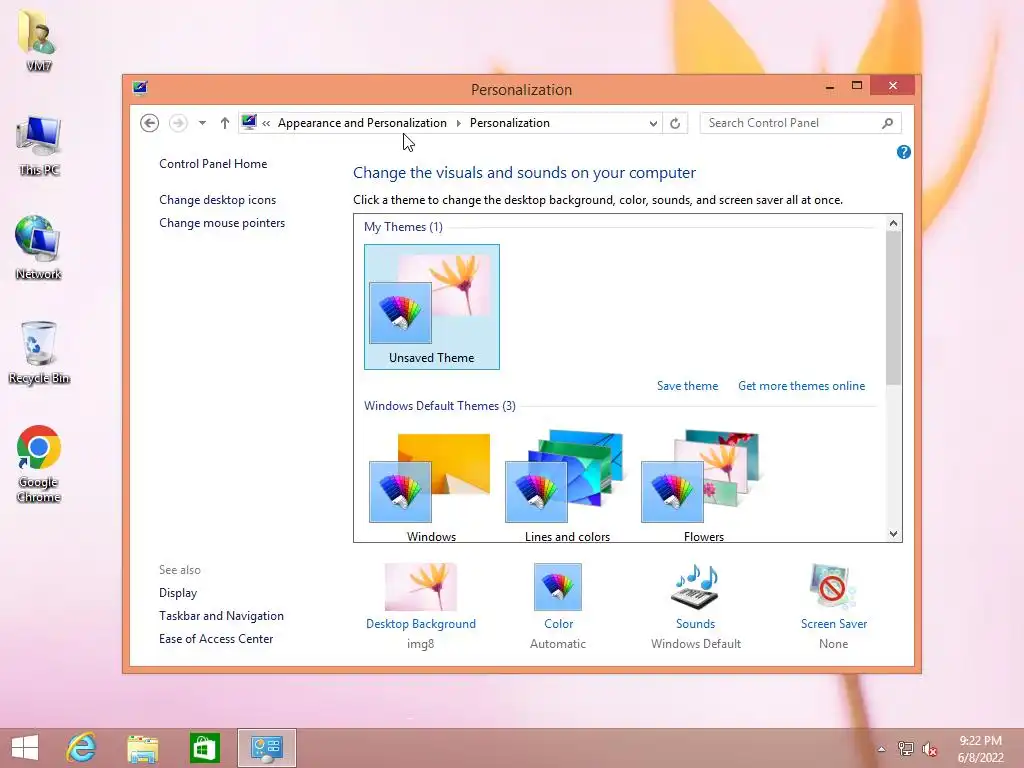Open the recent locations dropdown arrow

(202, 123)
